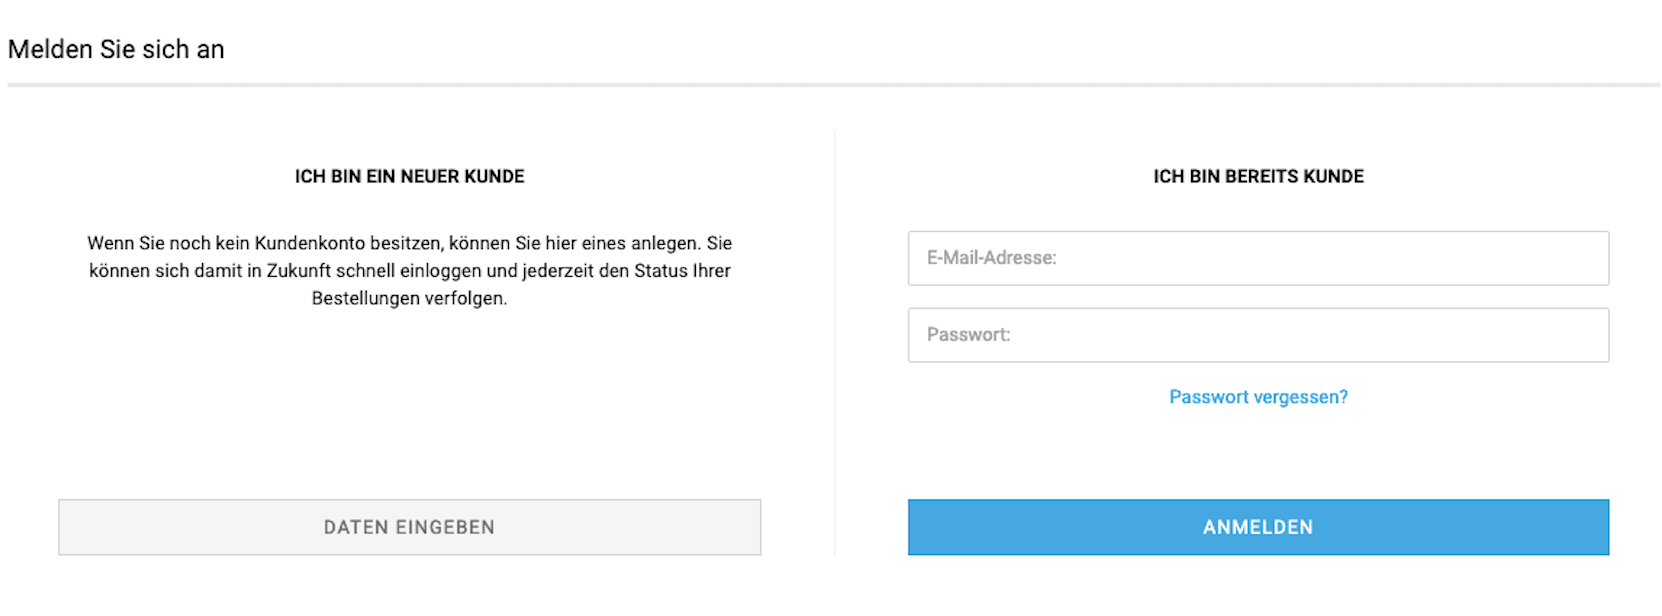
Task: Click the "E-Mail-Adresse:" placeholder text
Action: [991, 258]
